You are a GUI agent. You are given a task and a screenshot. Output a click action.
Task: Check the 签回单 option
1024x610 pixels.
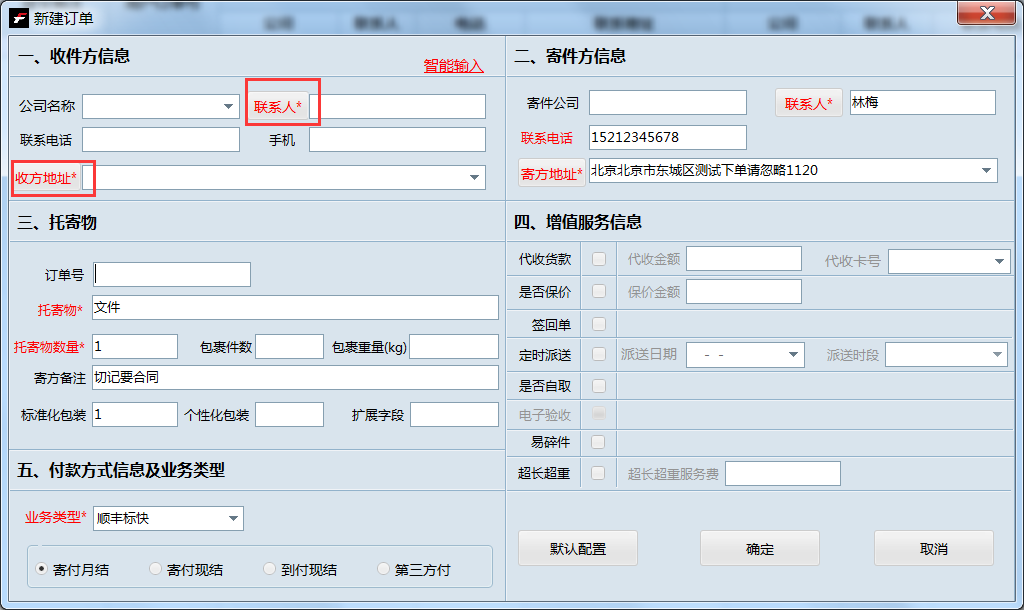(x=597, y=322)
